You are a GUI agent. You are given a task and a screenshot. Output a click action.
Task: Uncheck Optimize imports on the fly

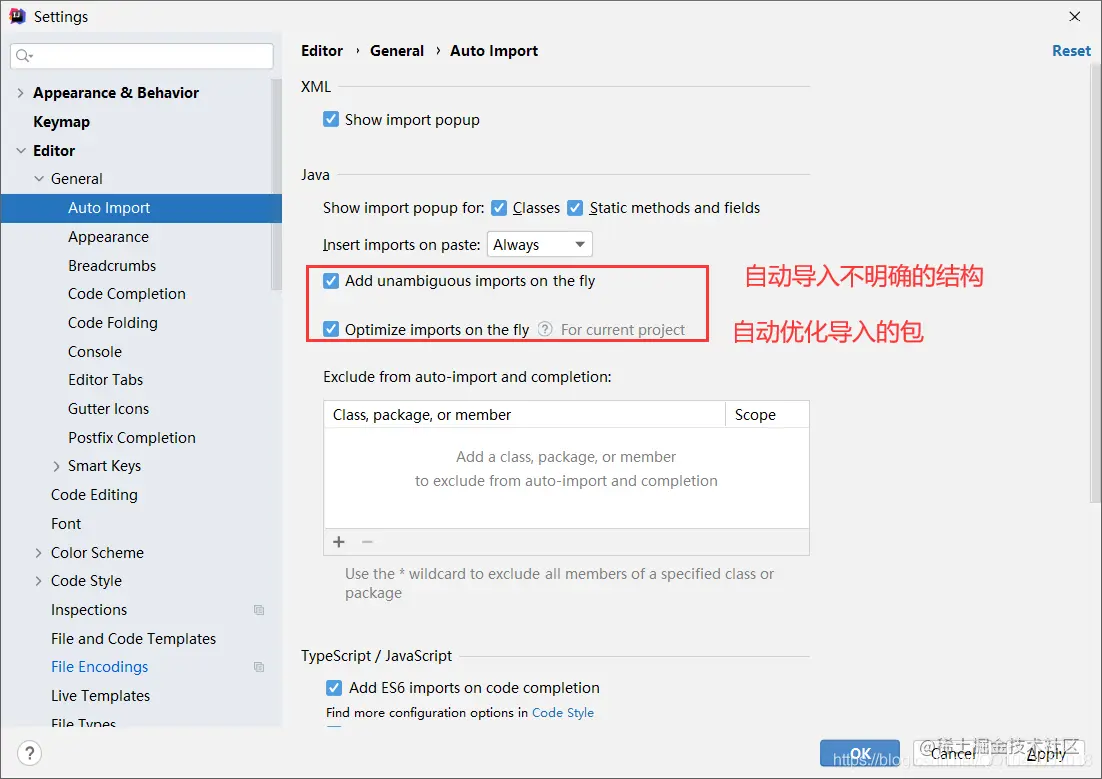[331, 329]
